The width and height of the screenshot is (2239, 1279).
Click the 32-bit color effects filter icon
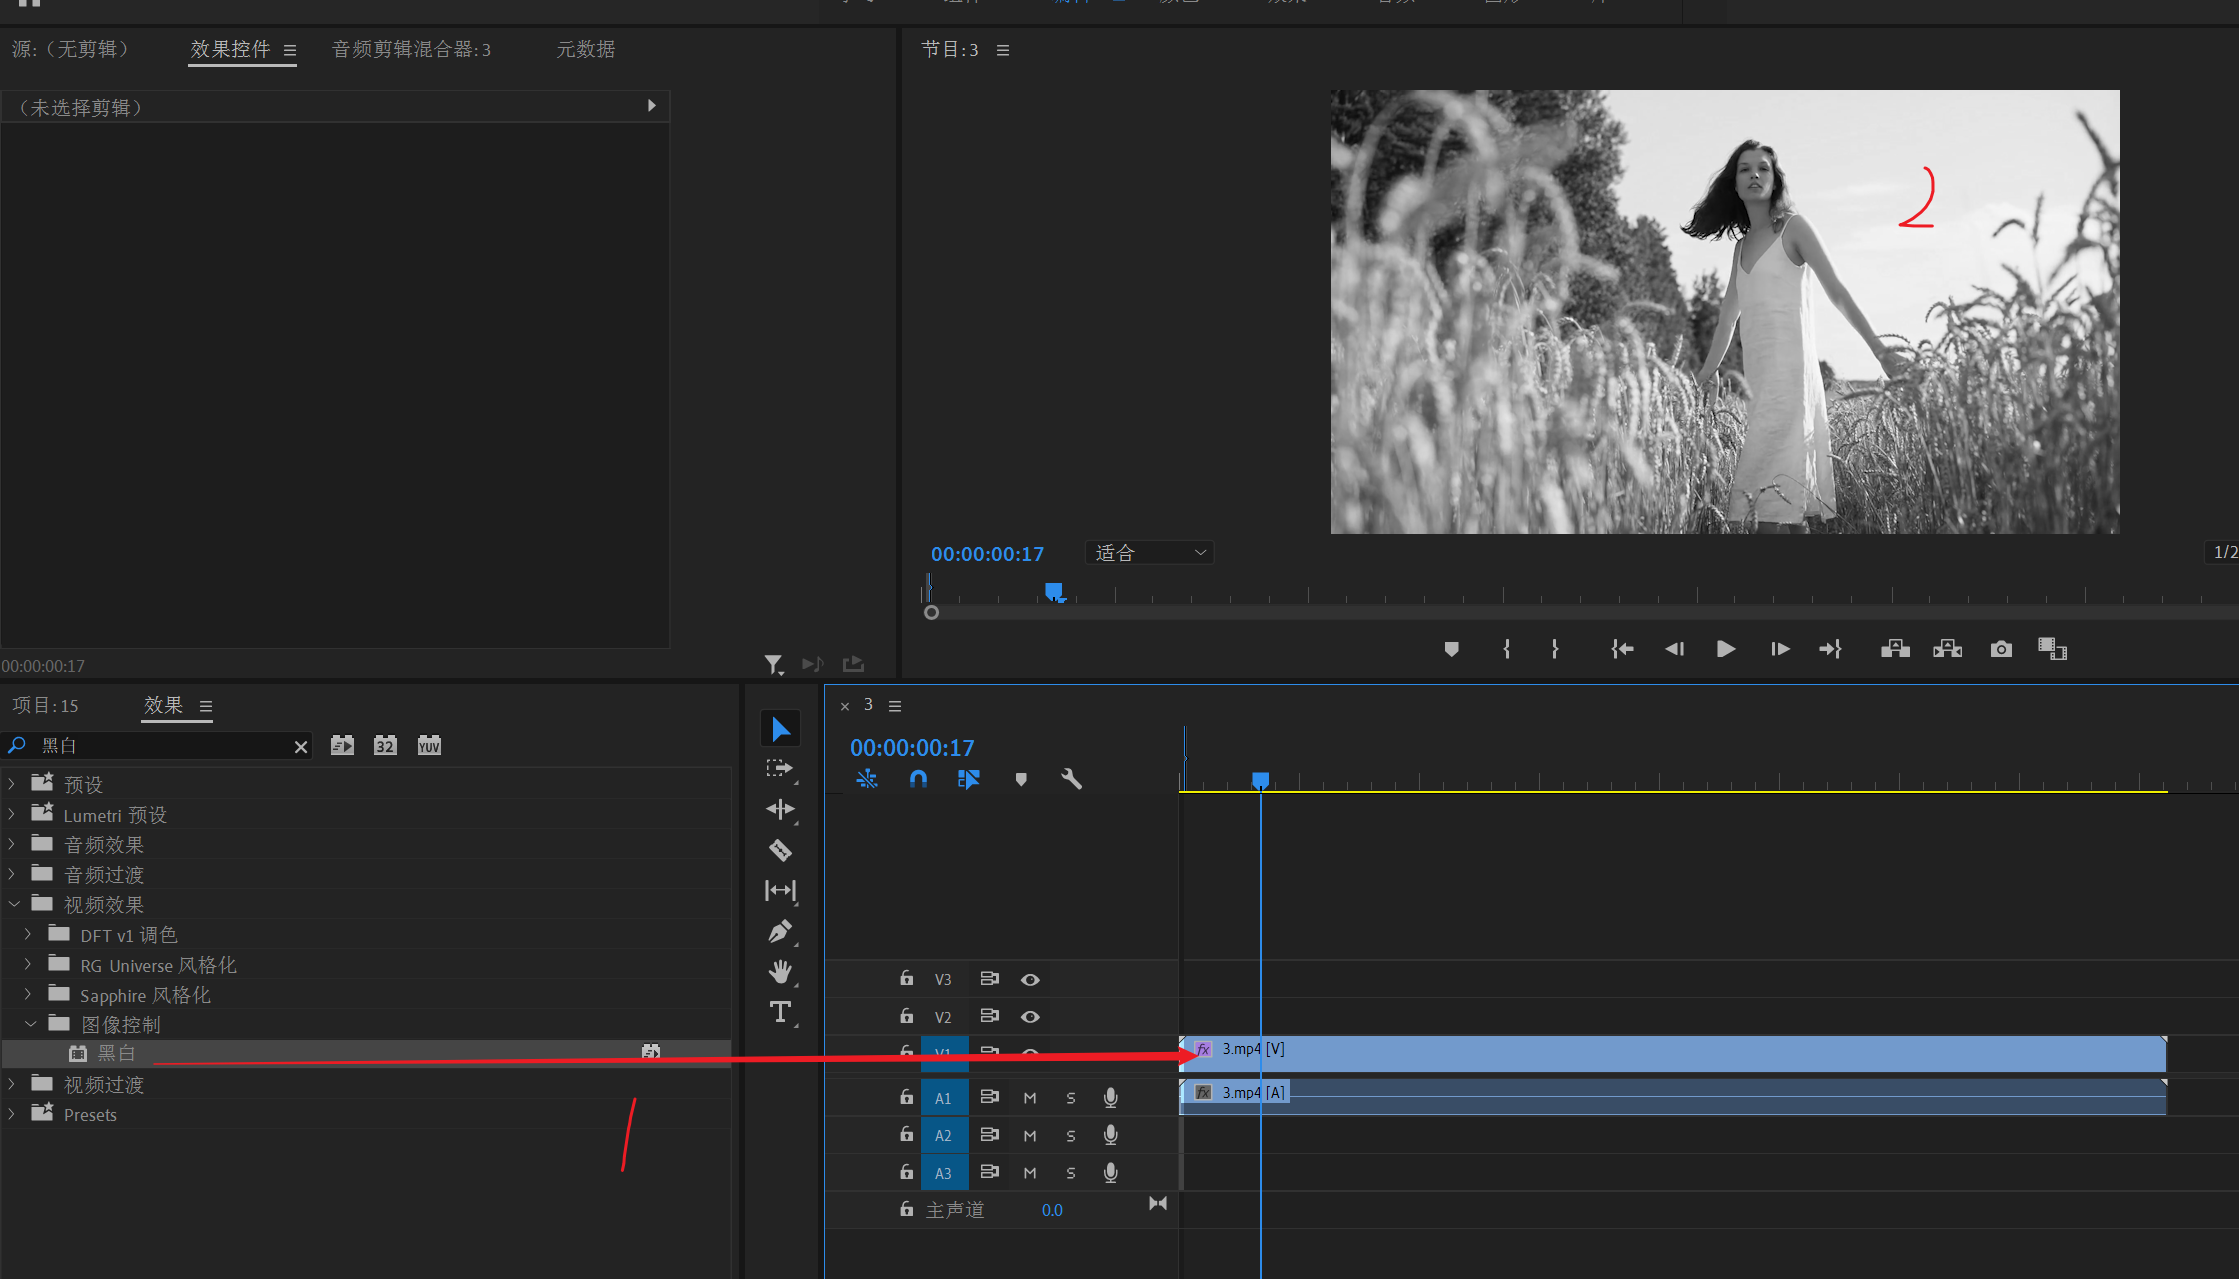(385, 745)
